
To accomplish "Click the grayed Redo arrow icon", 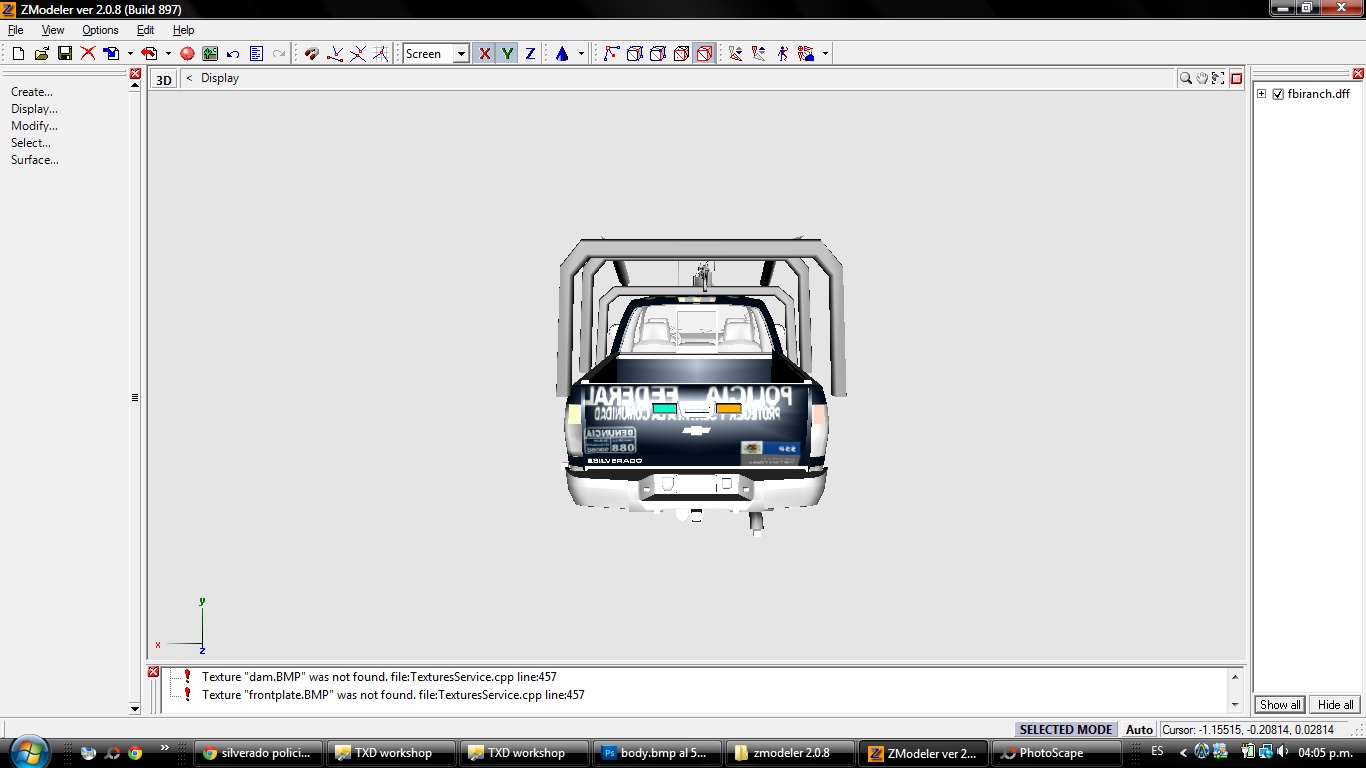I will coord(279,54).
